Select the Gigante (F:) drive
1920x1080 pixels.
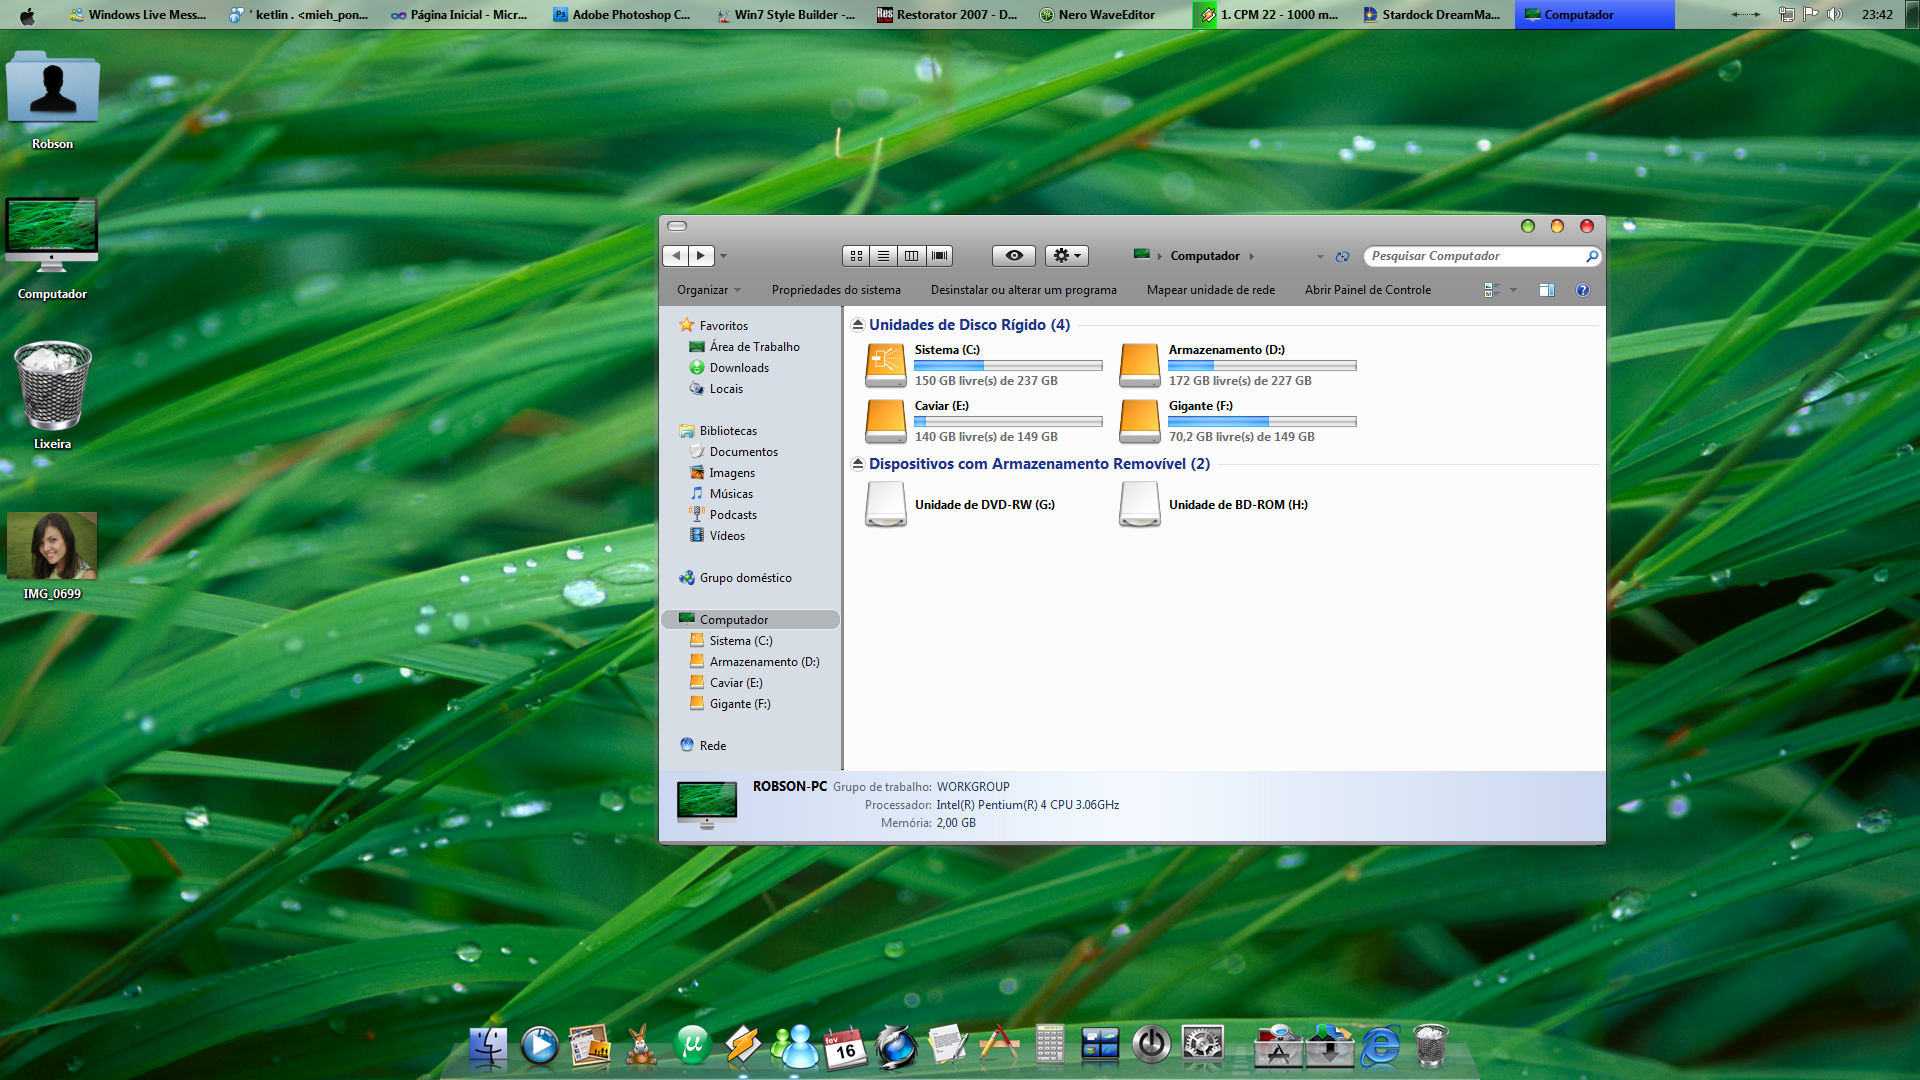(1237, 421)
